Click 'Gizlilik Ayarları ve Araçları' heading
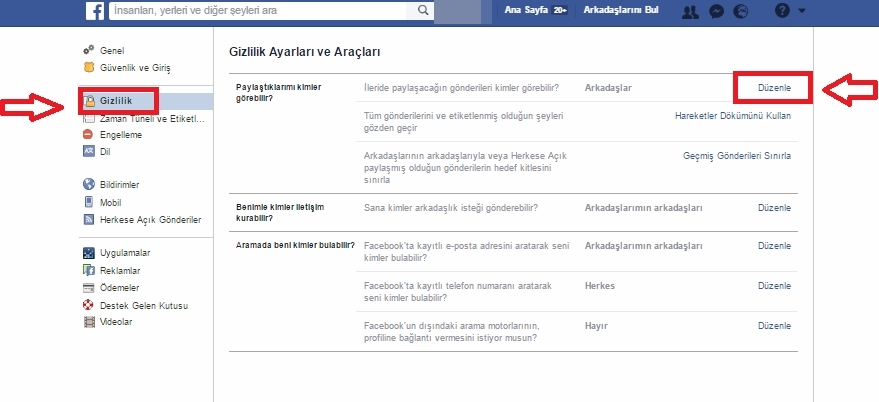This screenshot has height=402, width=879. pyautogui.click(x=304, y=52)
